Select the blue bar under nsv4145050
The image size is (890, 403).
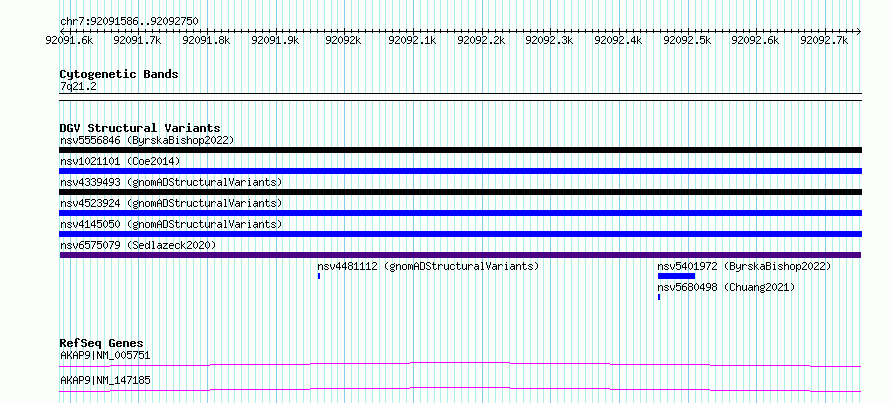pos(461,234)
